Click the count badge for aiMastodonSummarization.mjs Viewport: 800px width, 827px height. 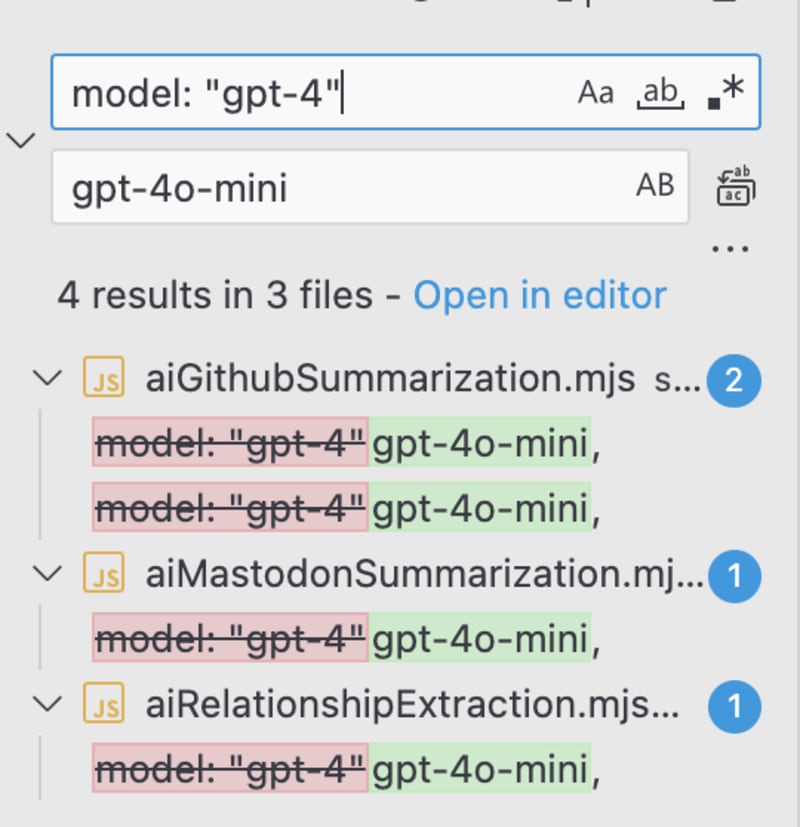pyautogui.click(x=734, y=576)
